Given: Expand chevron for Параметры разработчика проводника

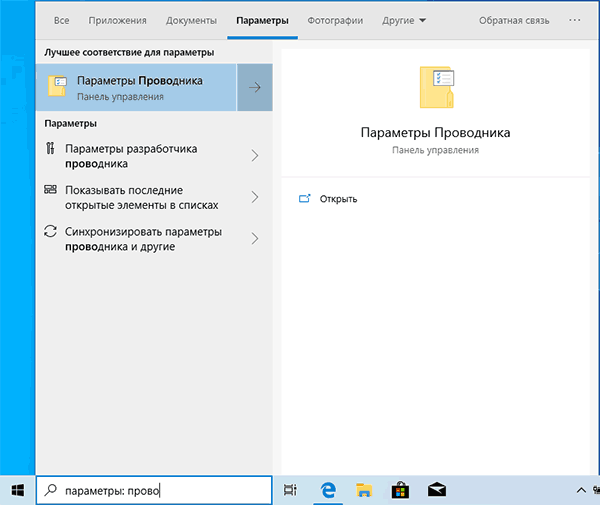Looking at the screenshot, I should (x=255, y=156).
